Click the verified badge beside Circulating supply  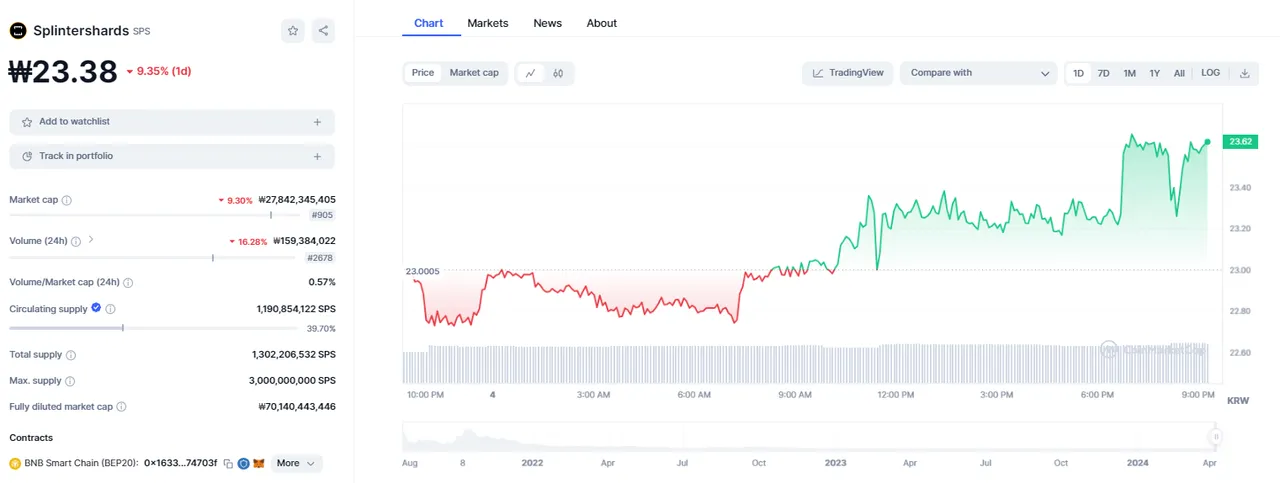click(x=96, y=308)
